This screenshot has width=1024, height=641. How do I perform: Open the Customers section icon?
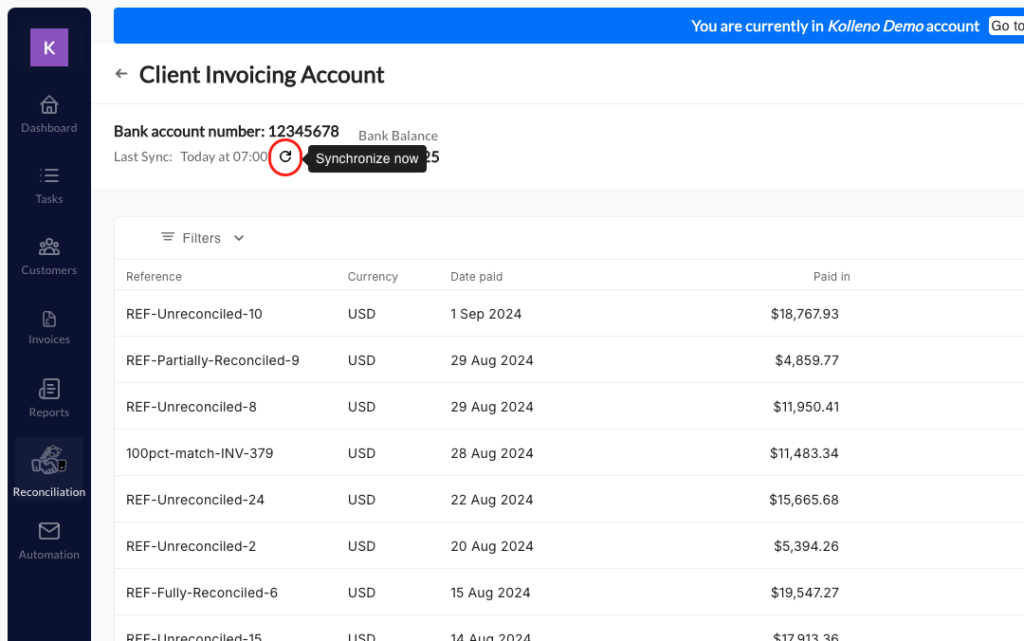49,247
